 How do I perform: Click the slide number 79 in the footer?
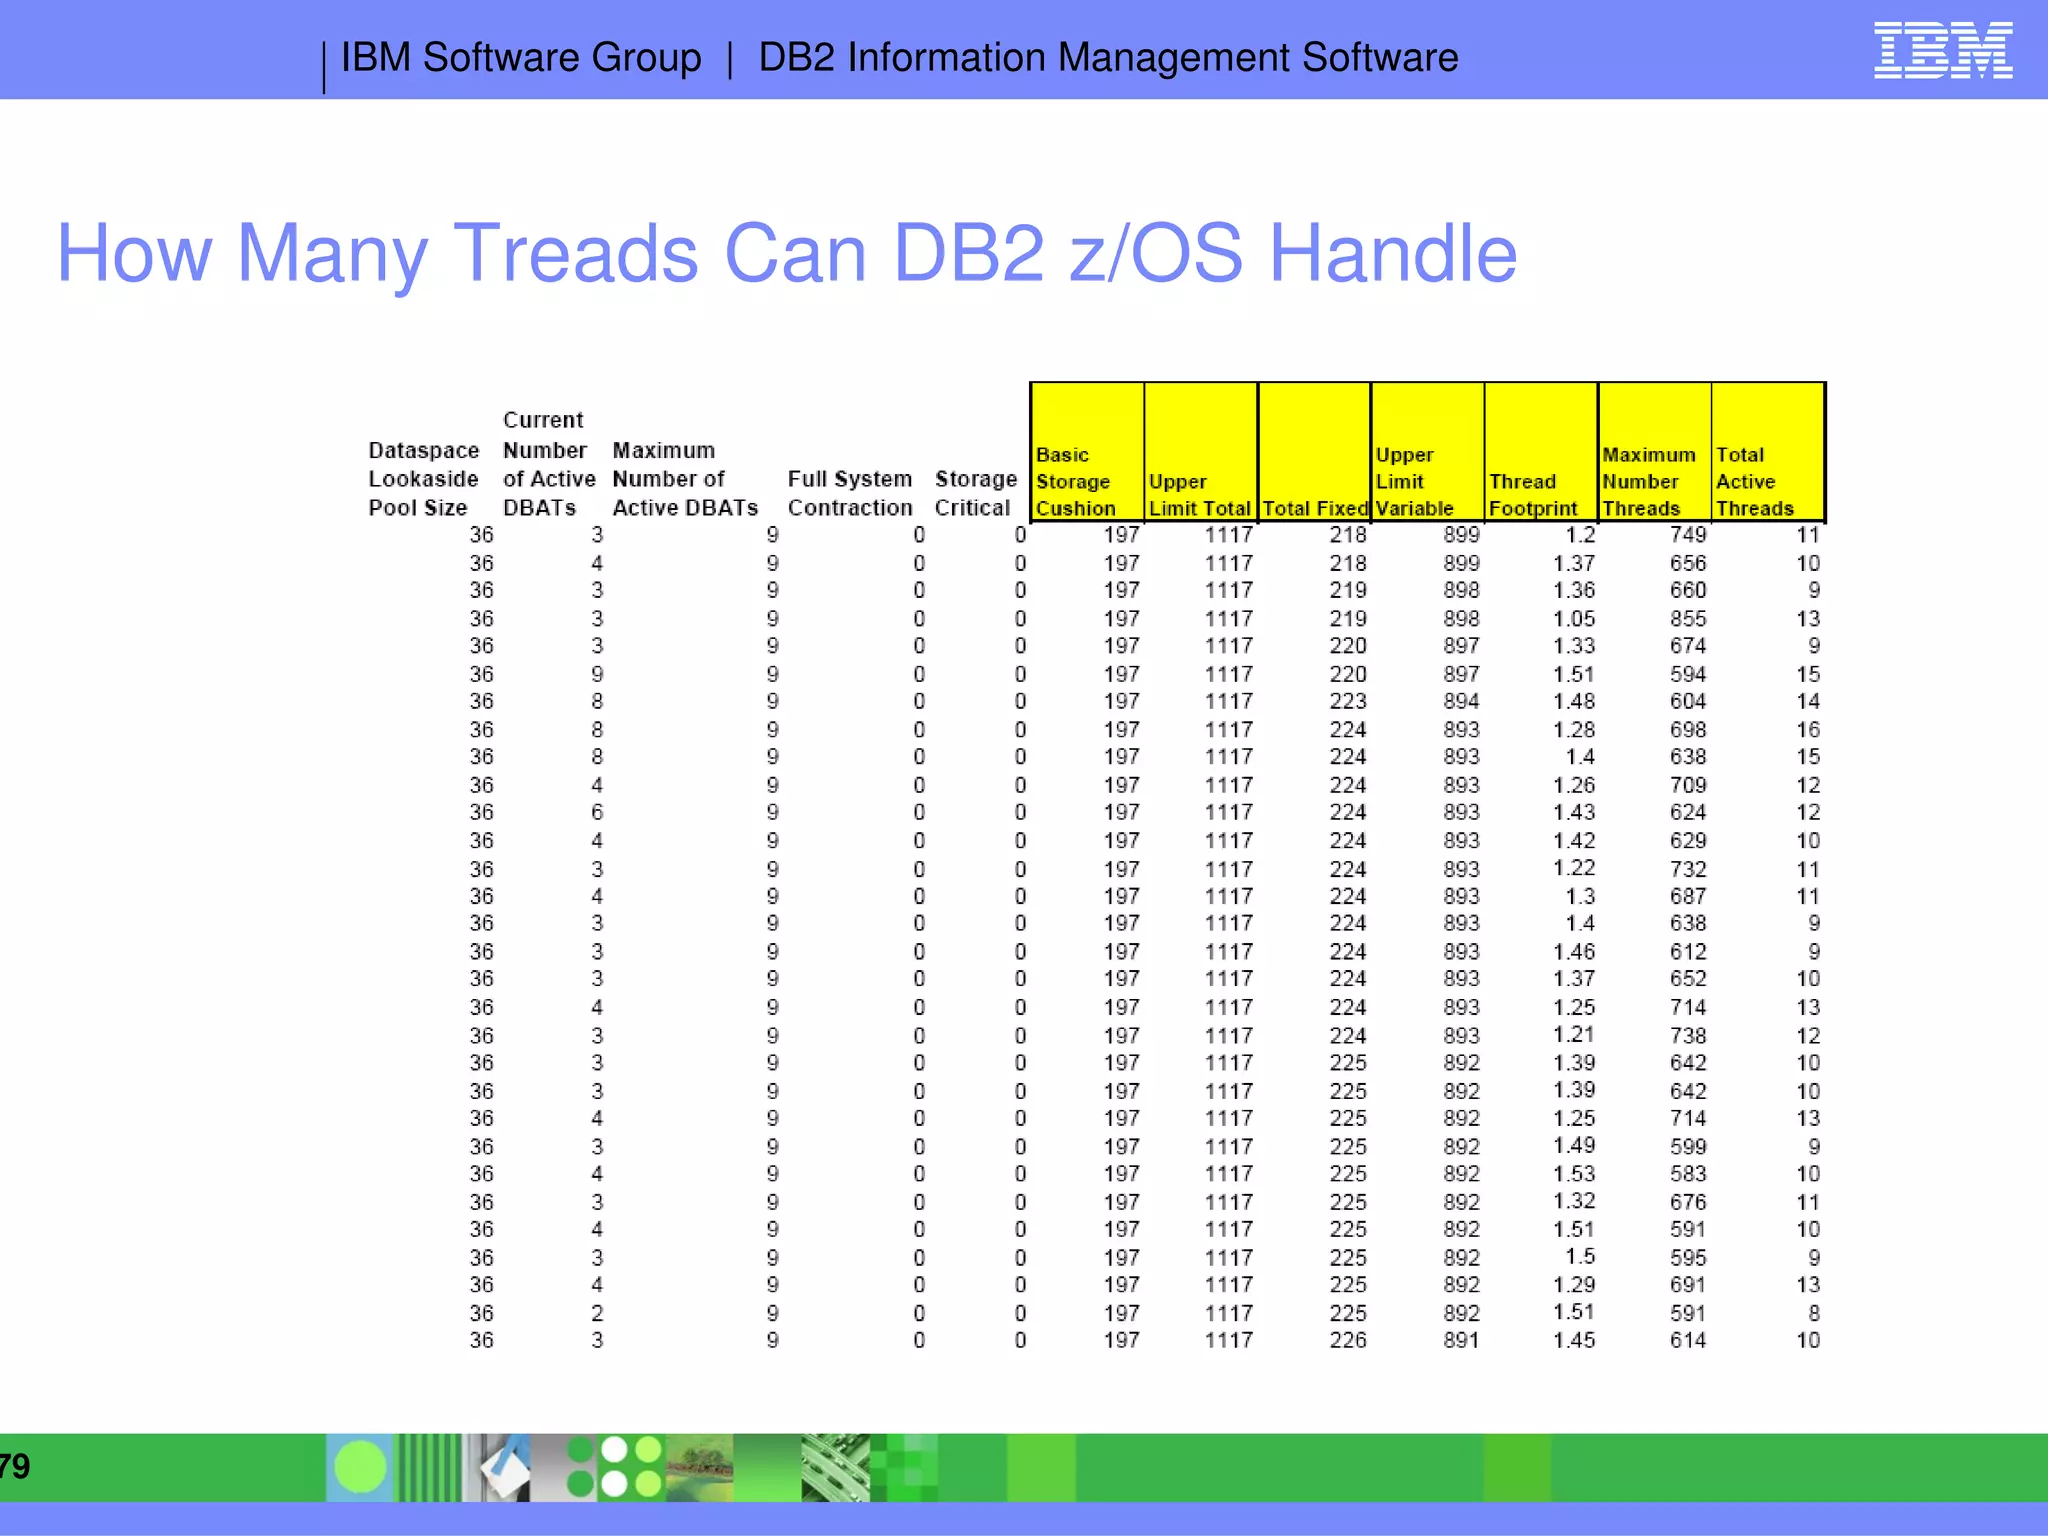pos(15,1467)
